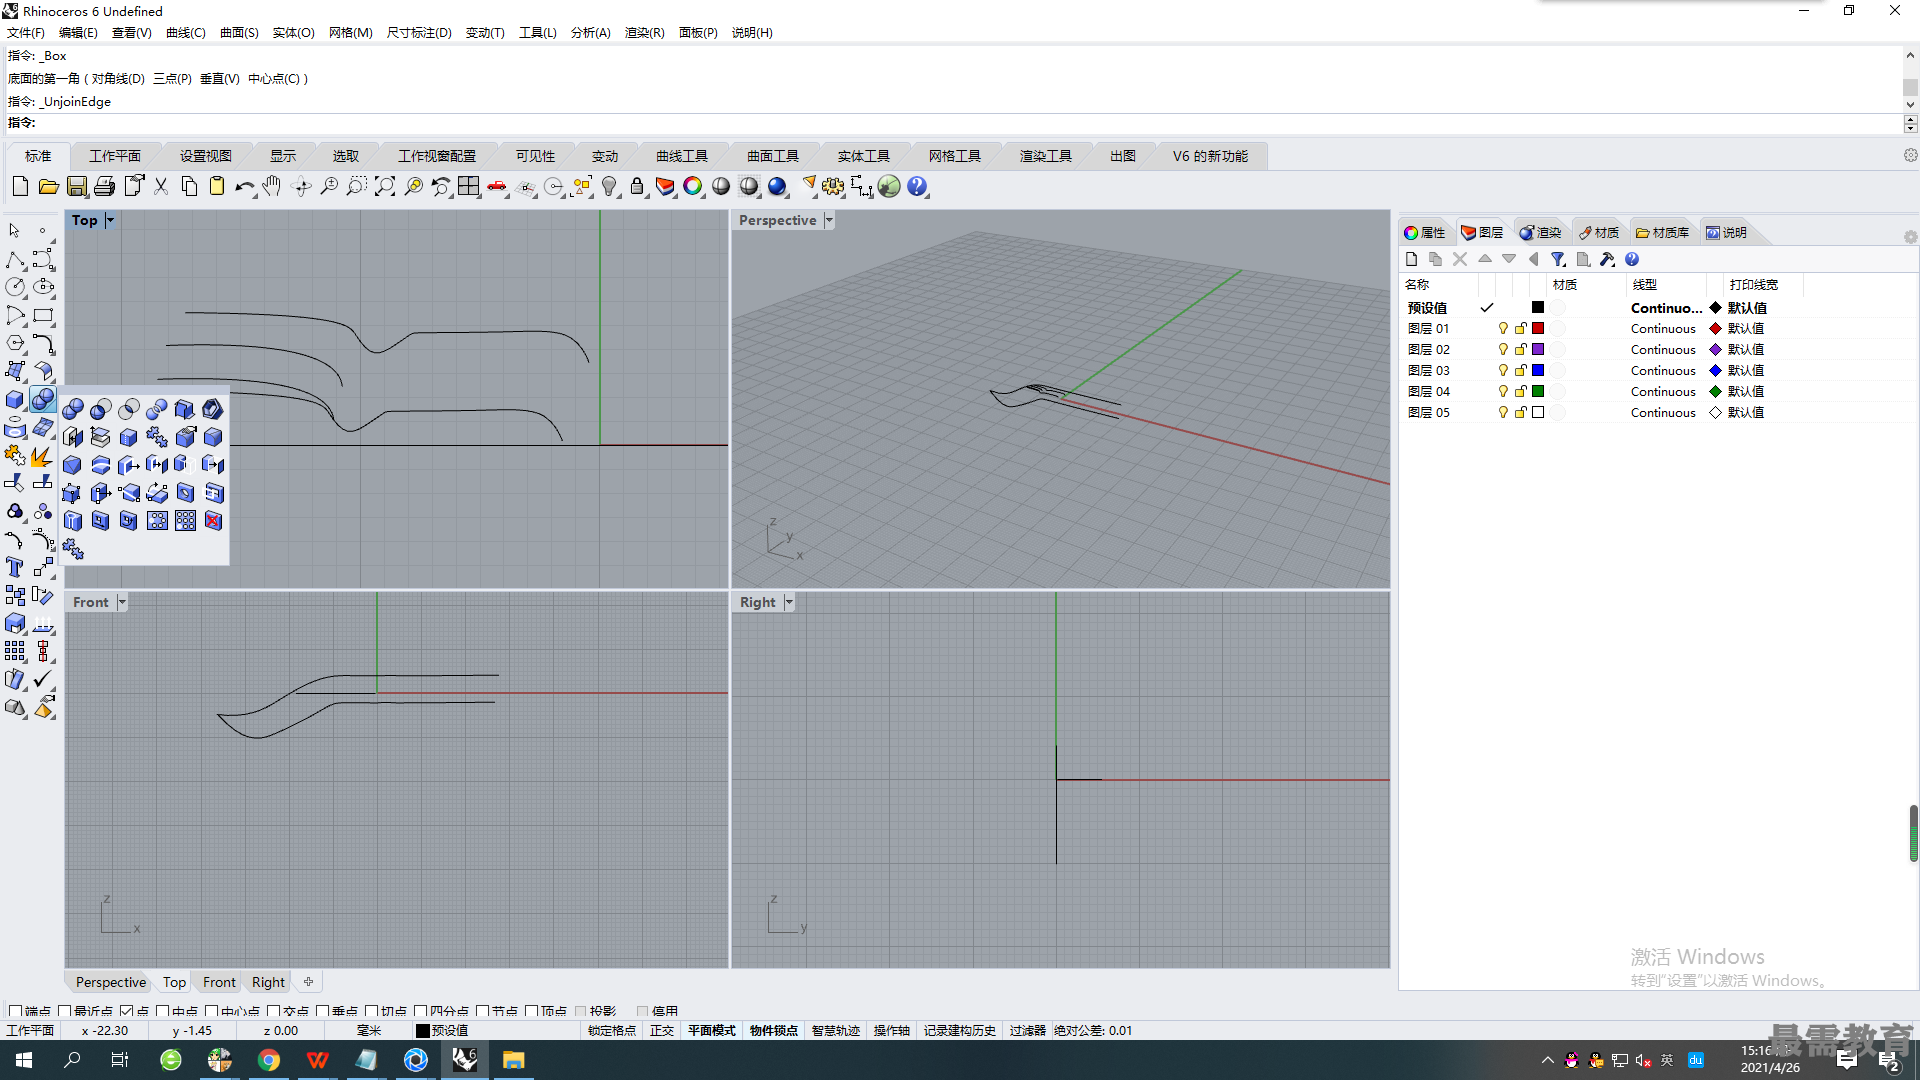Select the Rectangle tool in left sidebar
Viewport: 1920px width, 1080px height.
tap(43, 316)
